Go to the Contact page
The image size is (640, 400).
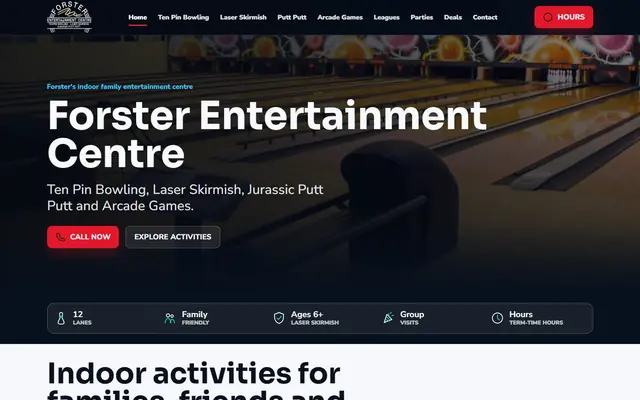coord(485,17)
